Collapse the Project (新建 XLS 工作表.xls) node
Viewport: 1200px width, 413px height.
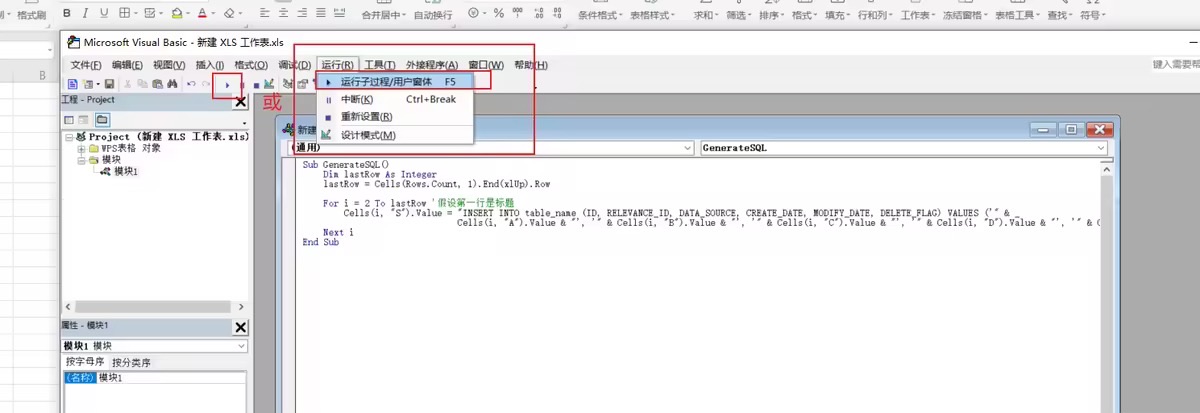[x=69, y=137]
